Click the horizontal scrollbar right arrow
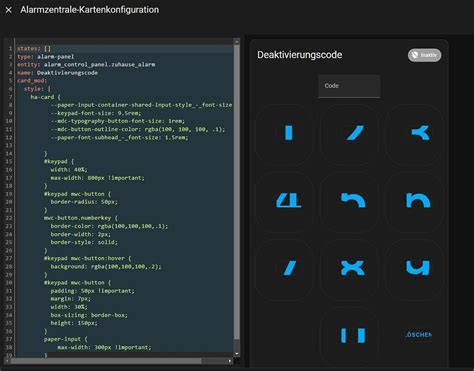Viewport: 474px width, 371px height. click(x=230, y=361)
